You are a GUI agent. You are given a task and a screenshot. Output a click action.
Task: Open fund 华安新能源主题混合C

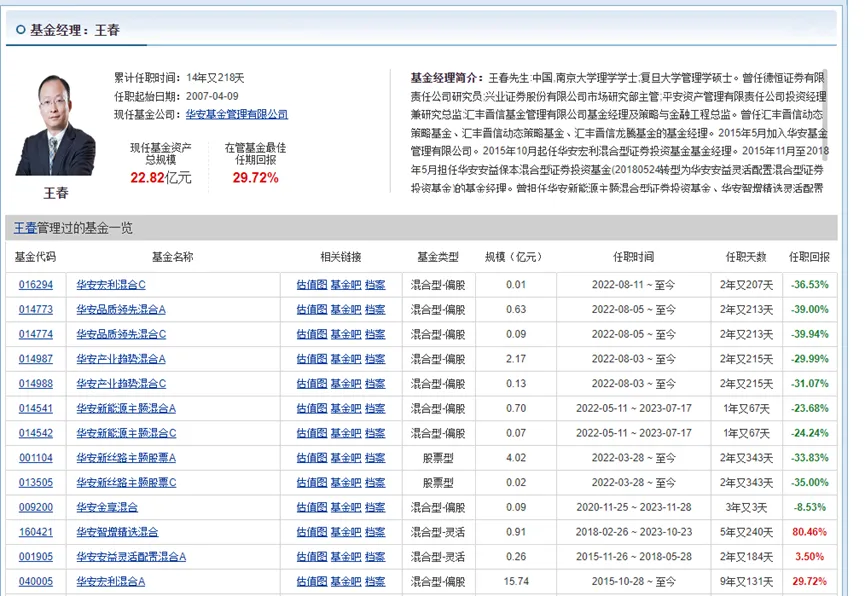pyautogui.click(x=126, y=433)
